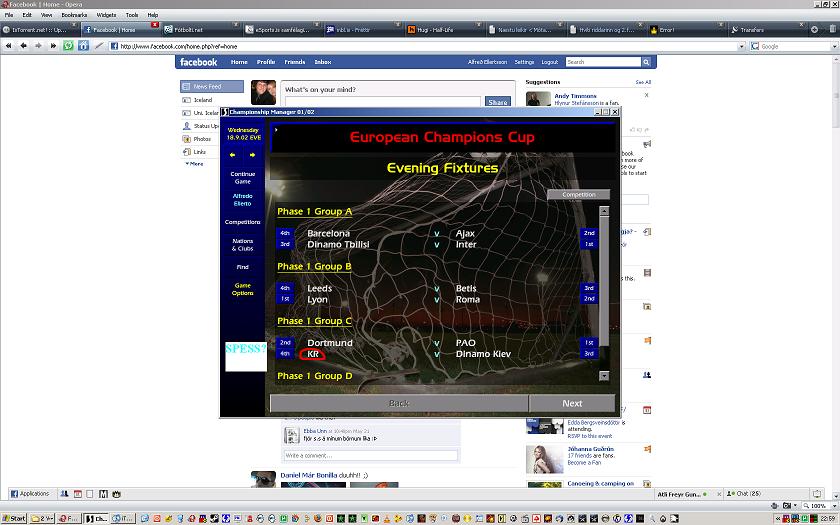Open Phase 1 Group B heading

click(x=314, y=266)
